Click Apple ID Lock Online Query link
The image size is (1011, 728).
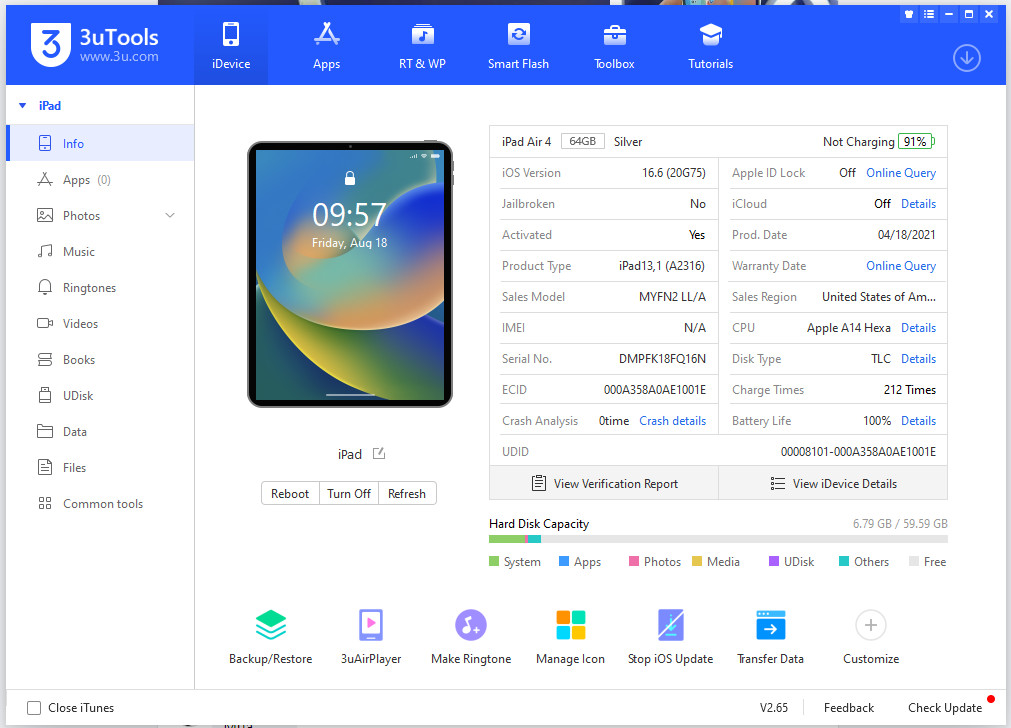[x=901, y=173]
